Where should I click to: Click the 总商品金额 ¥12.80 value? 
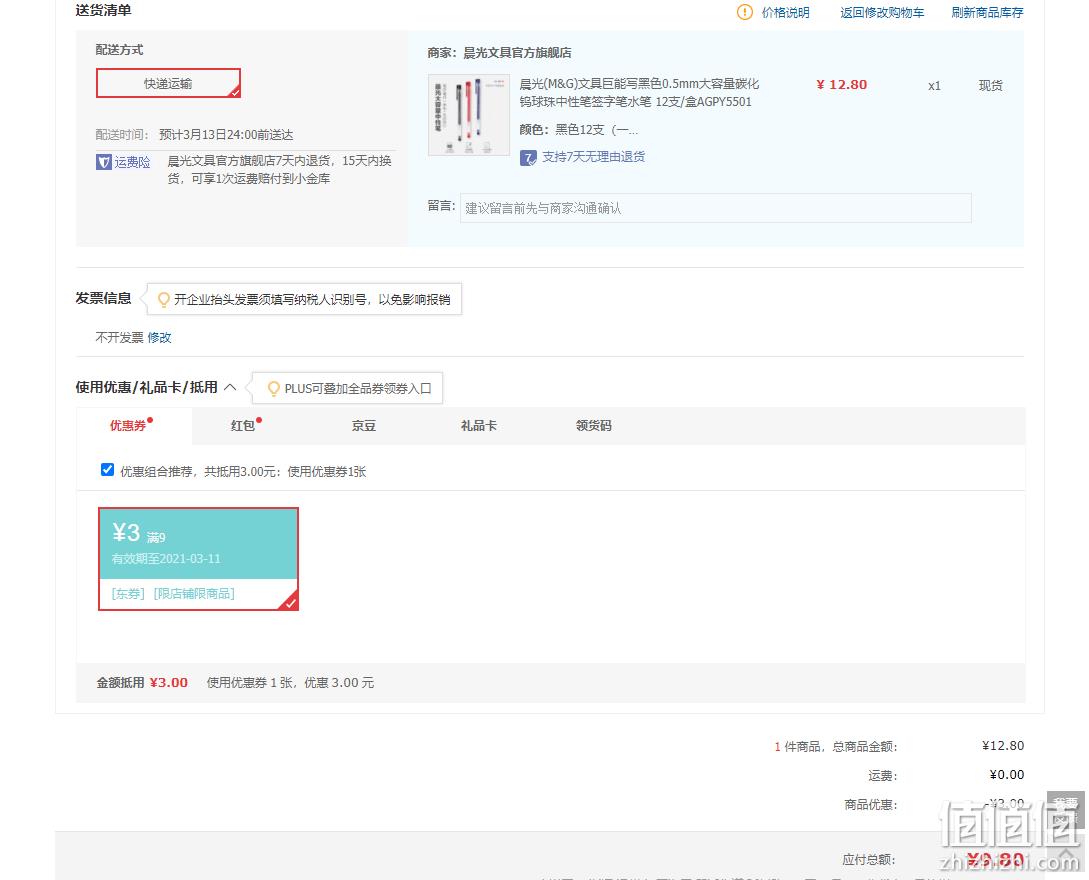click(x=1003, y=745)
